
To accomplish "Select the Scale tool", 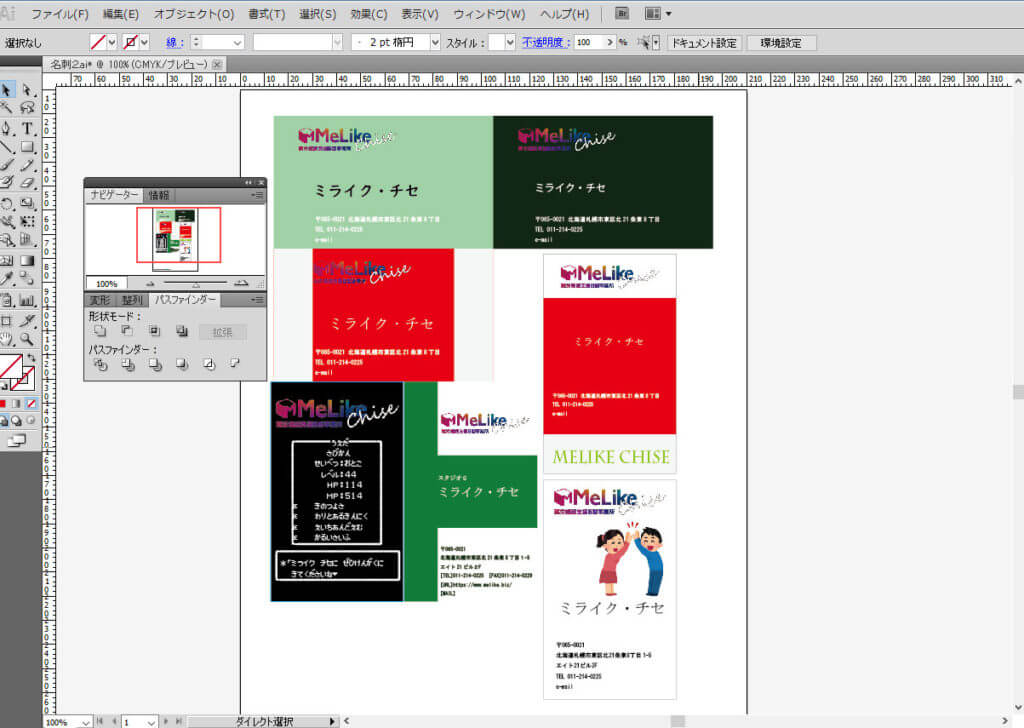I will 27,204.
